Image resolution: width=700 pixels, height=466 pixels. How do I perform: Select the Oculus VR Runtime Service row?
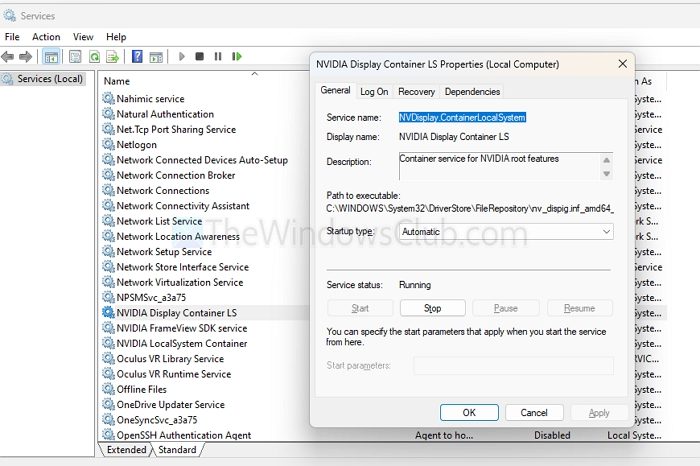coord(174,374)
